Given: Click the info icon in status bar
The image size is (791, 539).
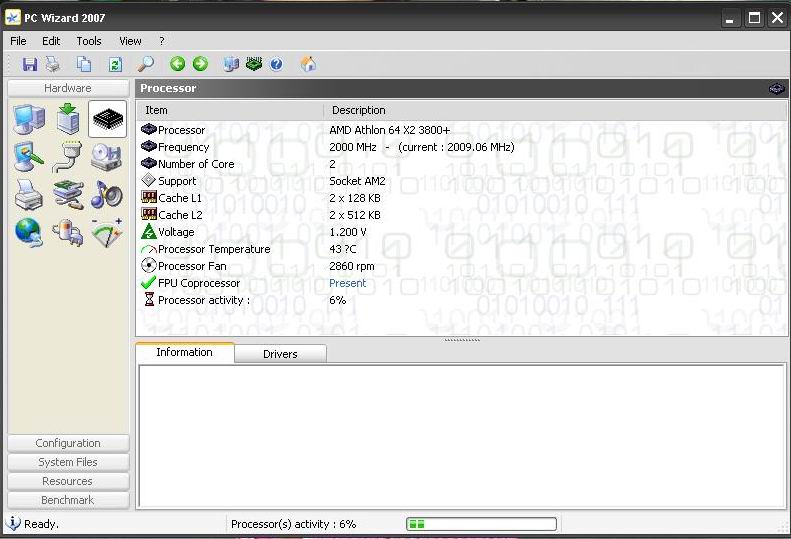Looking at the screenshot, I should [x=13, y=523].
